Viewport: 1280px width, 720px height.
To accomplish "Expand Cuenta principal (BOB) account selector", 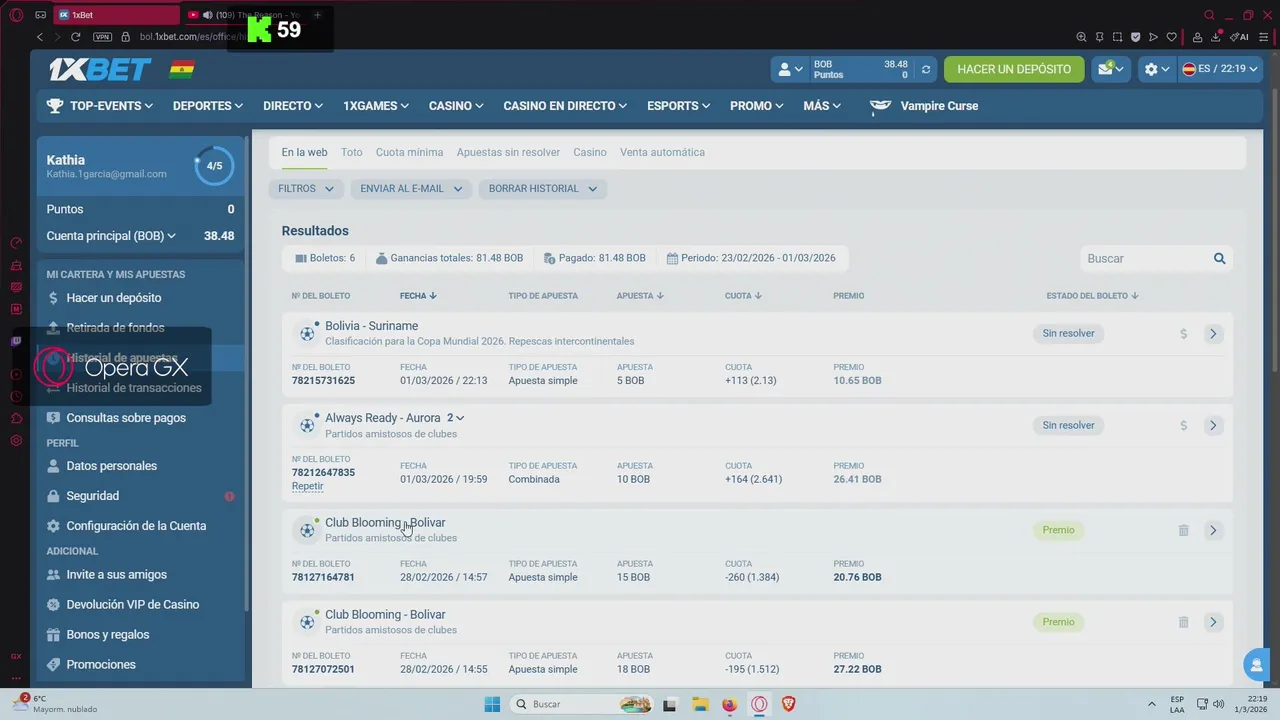I will (111, 236).
